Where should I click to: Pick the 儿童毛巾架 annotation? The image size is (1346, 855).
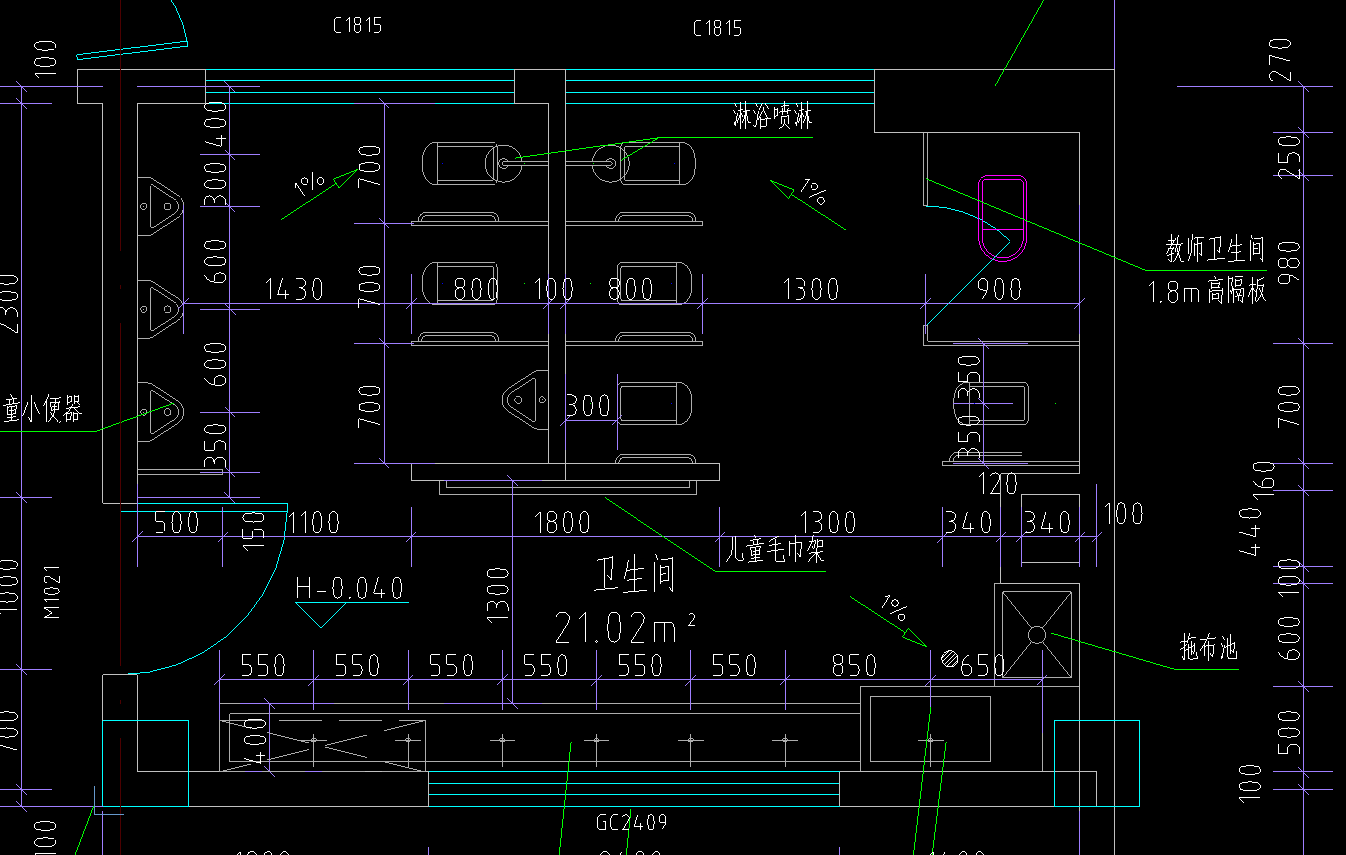coord(776,551)
